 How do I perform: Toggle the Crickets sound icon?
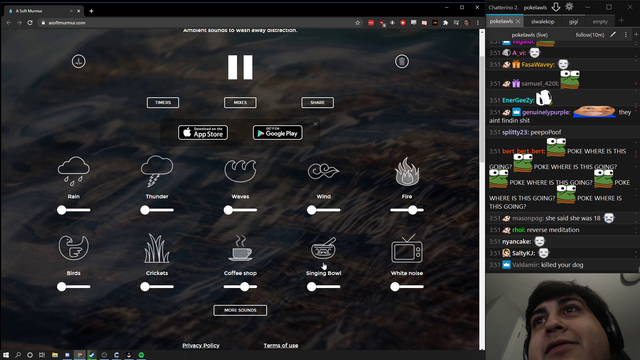[x=157, y=248]
